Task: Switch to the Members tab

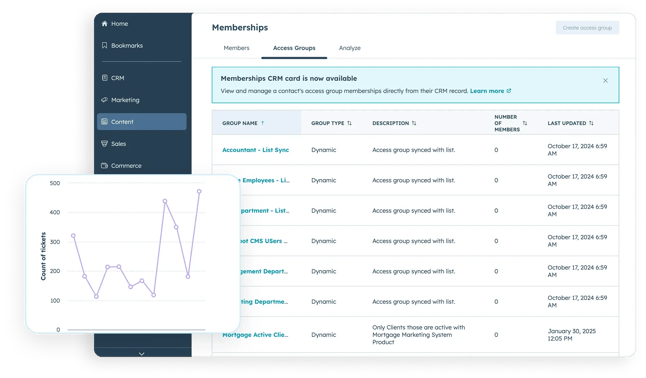Action: coord(236,48)
